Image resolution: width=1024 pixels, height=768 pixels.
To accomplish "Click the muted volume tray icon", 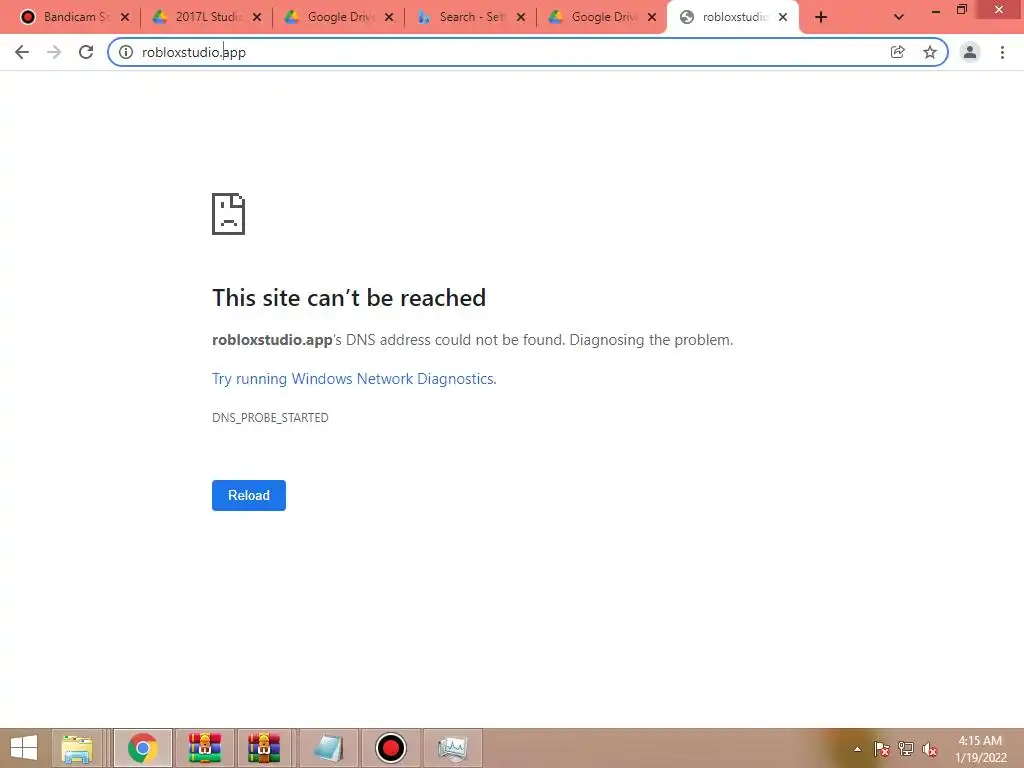I will [930, 749].
